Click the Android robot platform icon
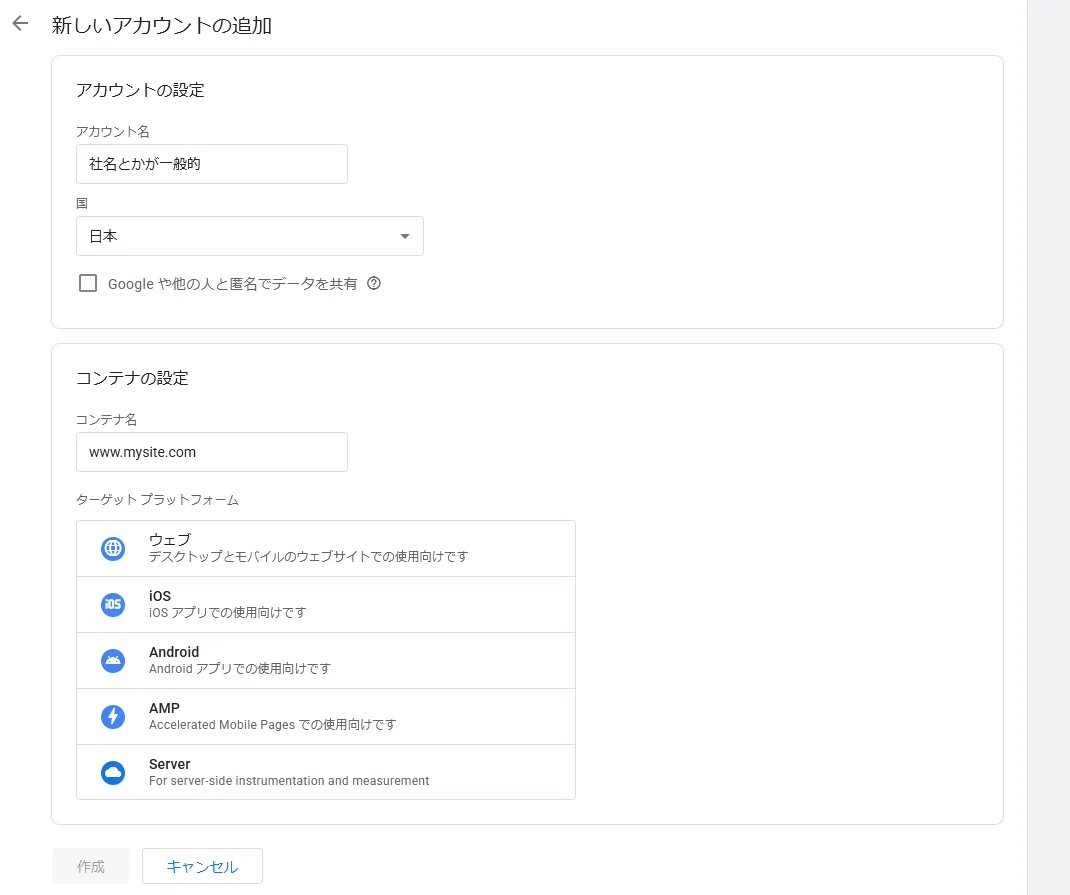Image resolution: width=1070 pixels, height=895 pixels. coord(113,660)
